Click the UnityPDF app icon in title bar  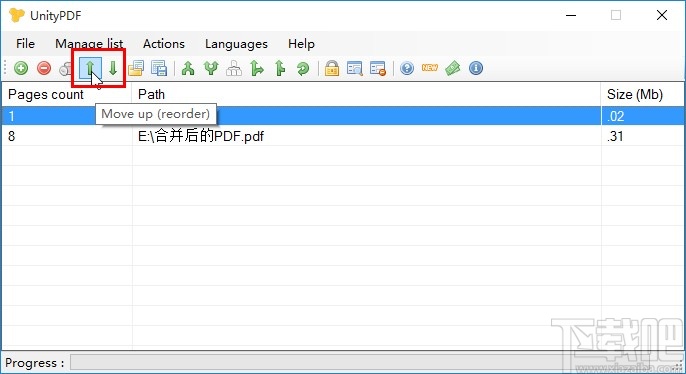click(17, 15)
